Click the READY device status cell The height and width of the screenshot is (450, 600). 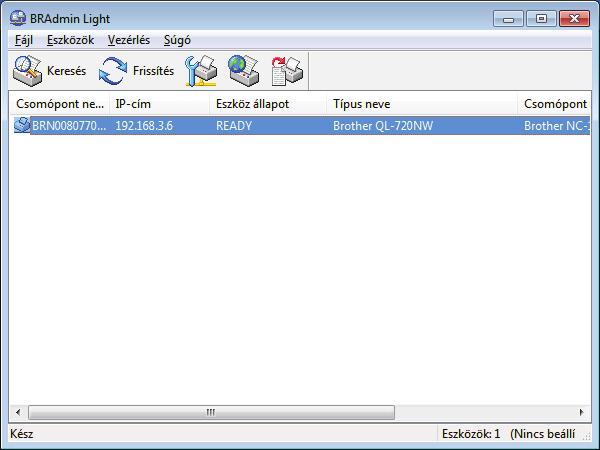[234, 126]
